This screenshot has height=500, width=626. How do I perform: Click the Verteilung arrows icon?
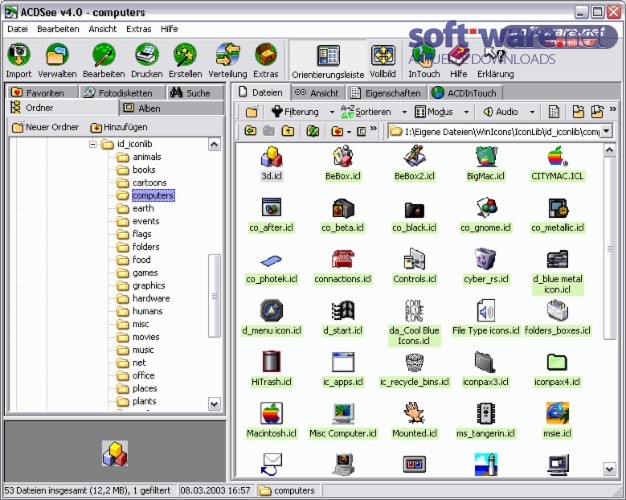[228, 61]
